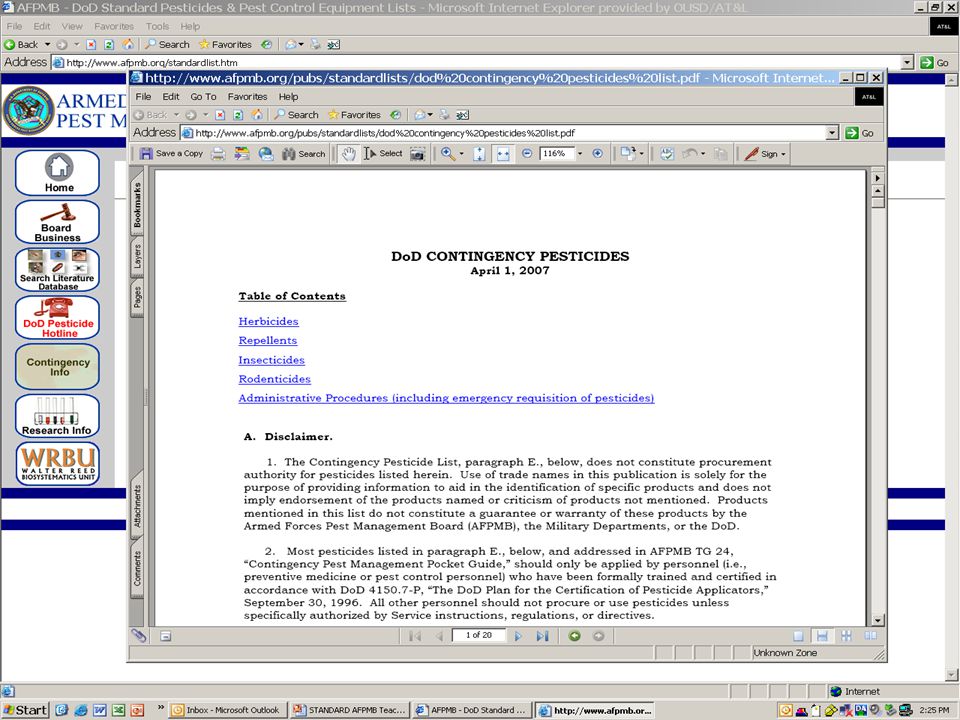Viewport: 960px width, 720px height.
Task: Choose the Snapshot camera tool
Action: [x=418, y=154]
